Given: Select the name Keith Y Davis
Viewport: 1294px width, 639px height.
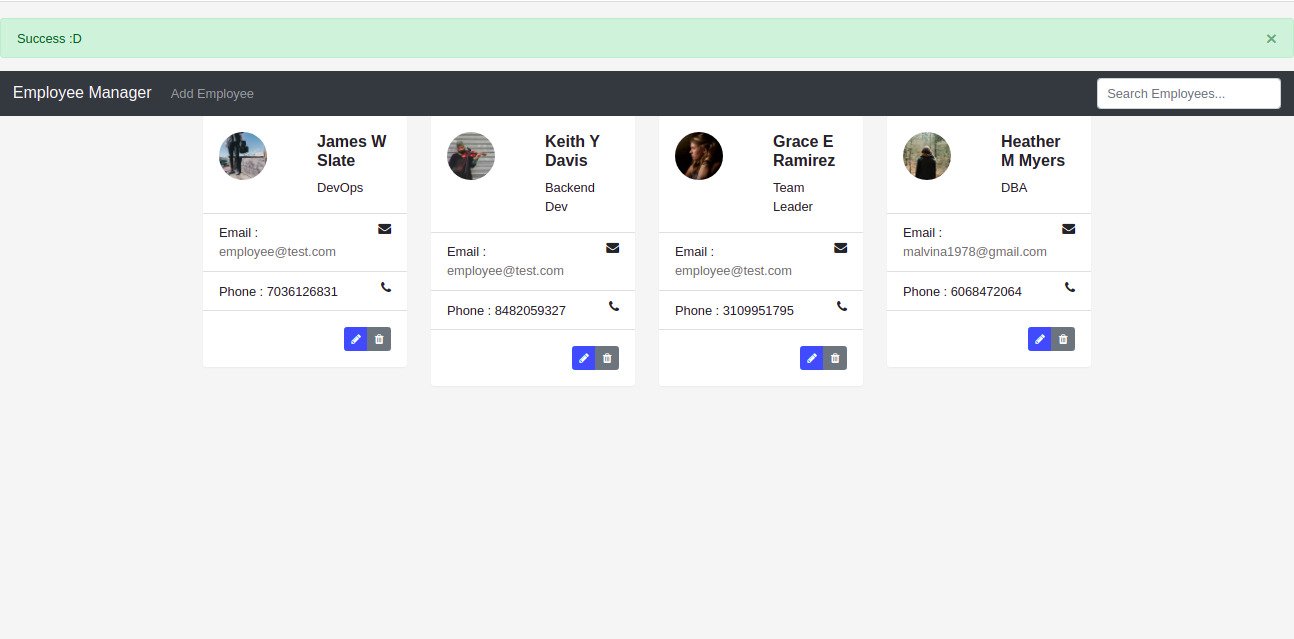Looking at the screenshot, I should coord(573,151).
